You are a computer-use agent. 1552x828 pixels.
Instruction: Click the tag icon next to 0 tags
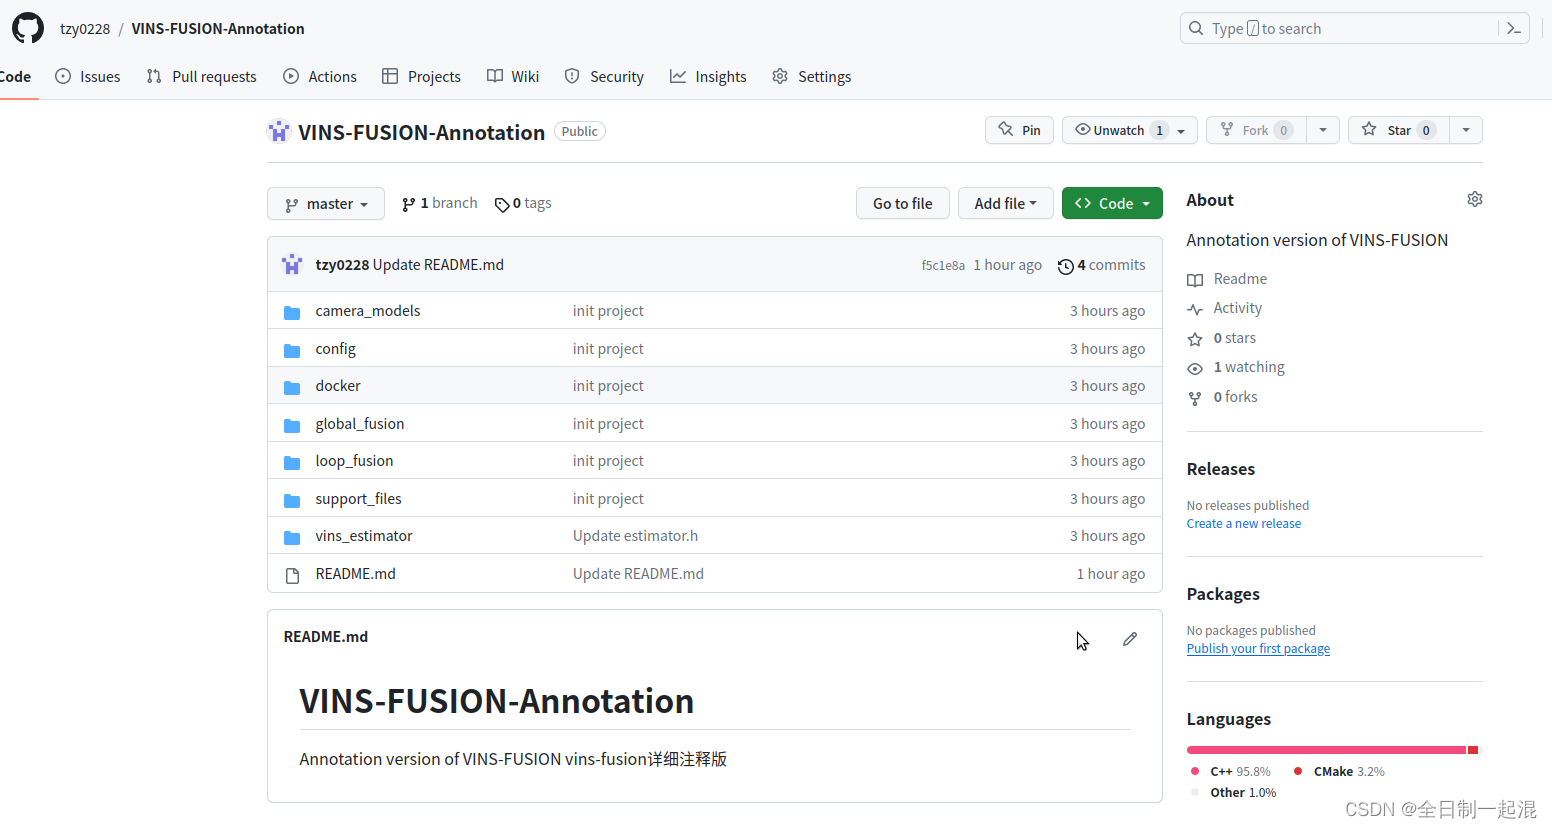click(x=502, y=205)
